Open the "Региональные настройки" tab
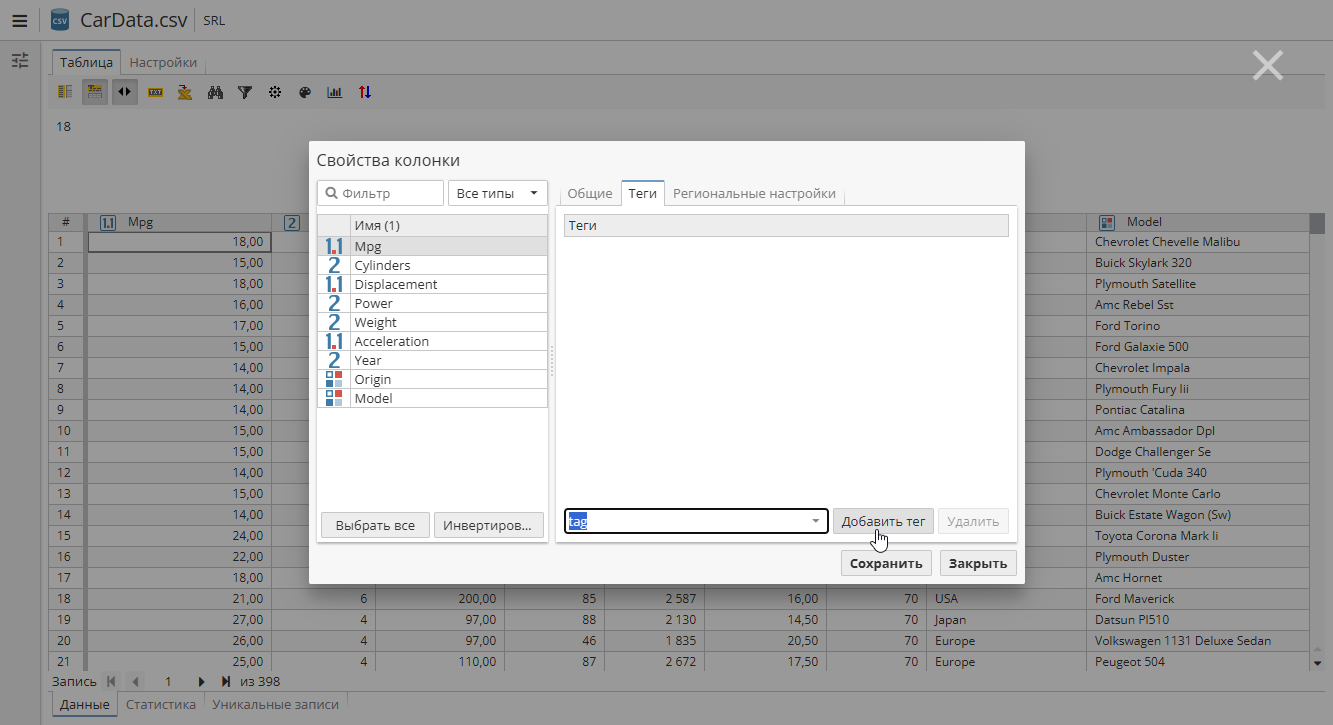Image resolution: width=1333 pixels, height=725 pixels. coord(754,193)
